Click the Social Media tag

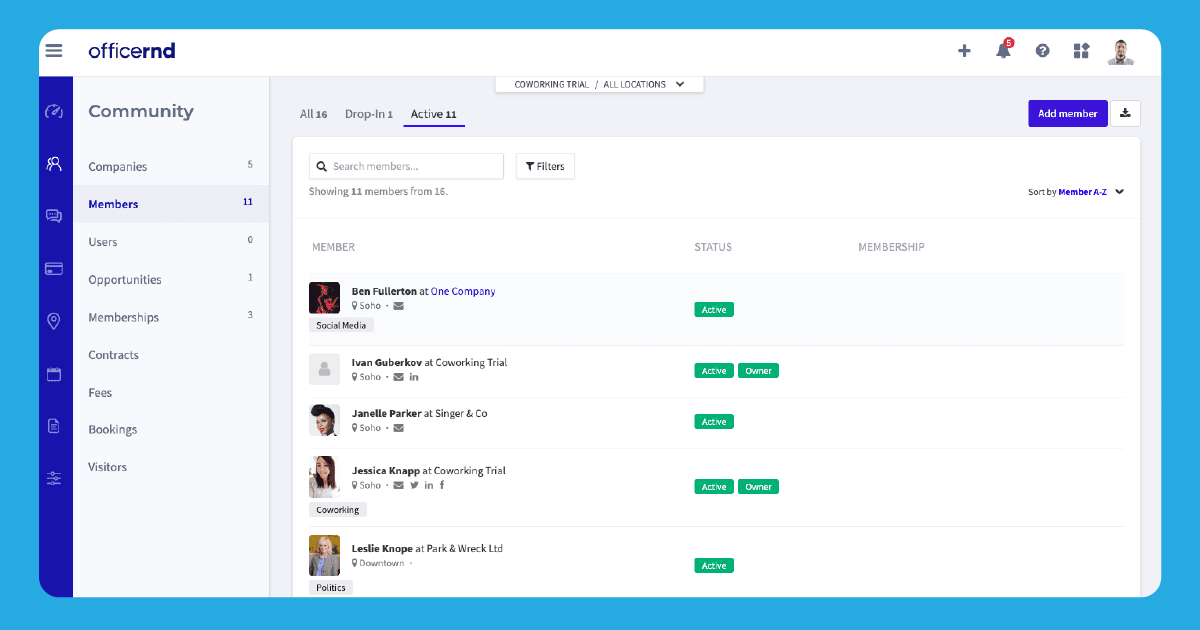(341, 325)
